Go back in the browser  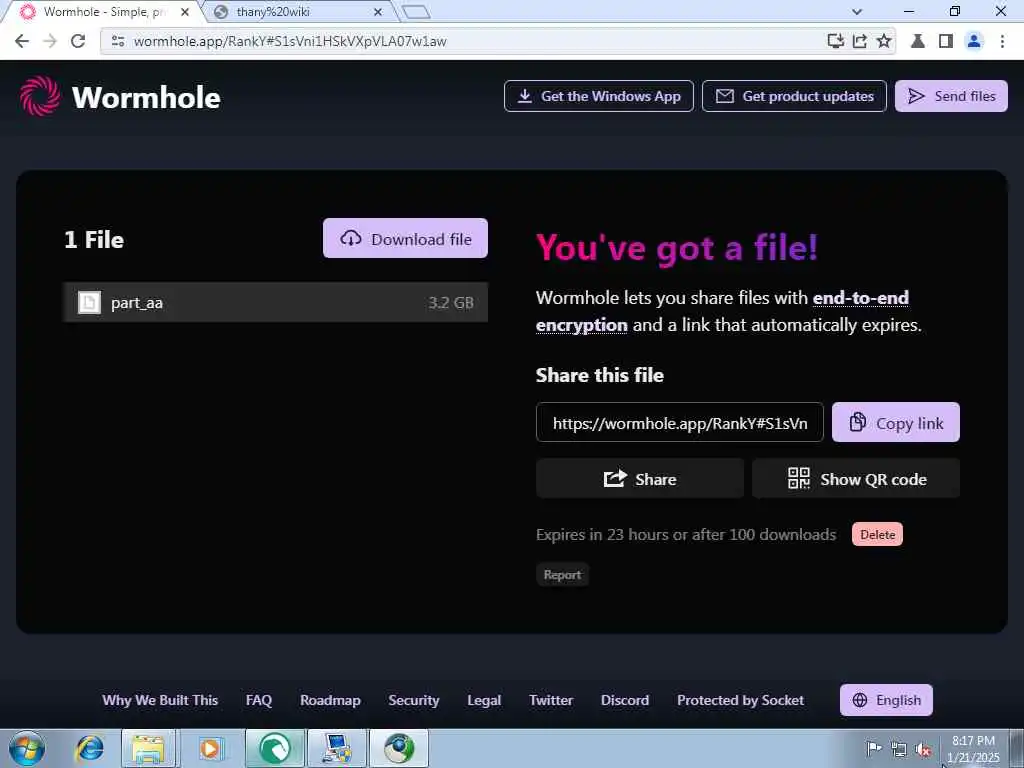pos(22,41)
